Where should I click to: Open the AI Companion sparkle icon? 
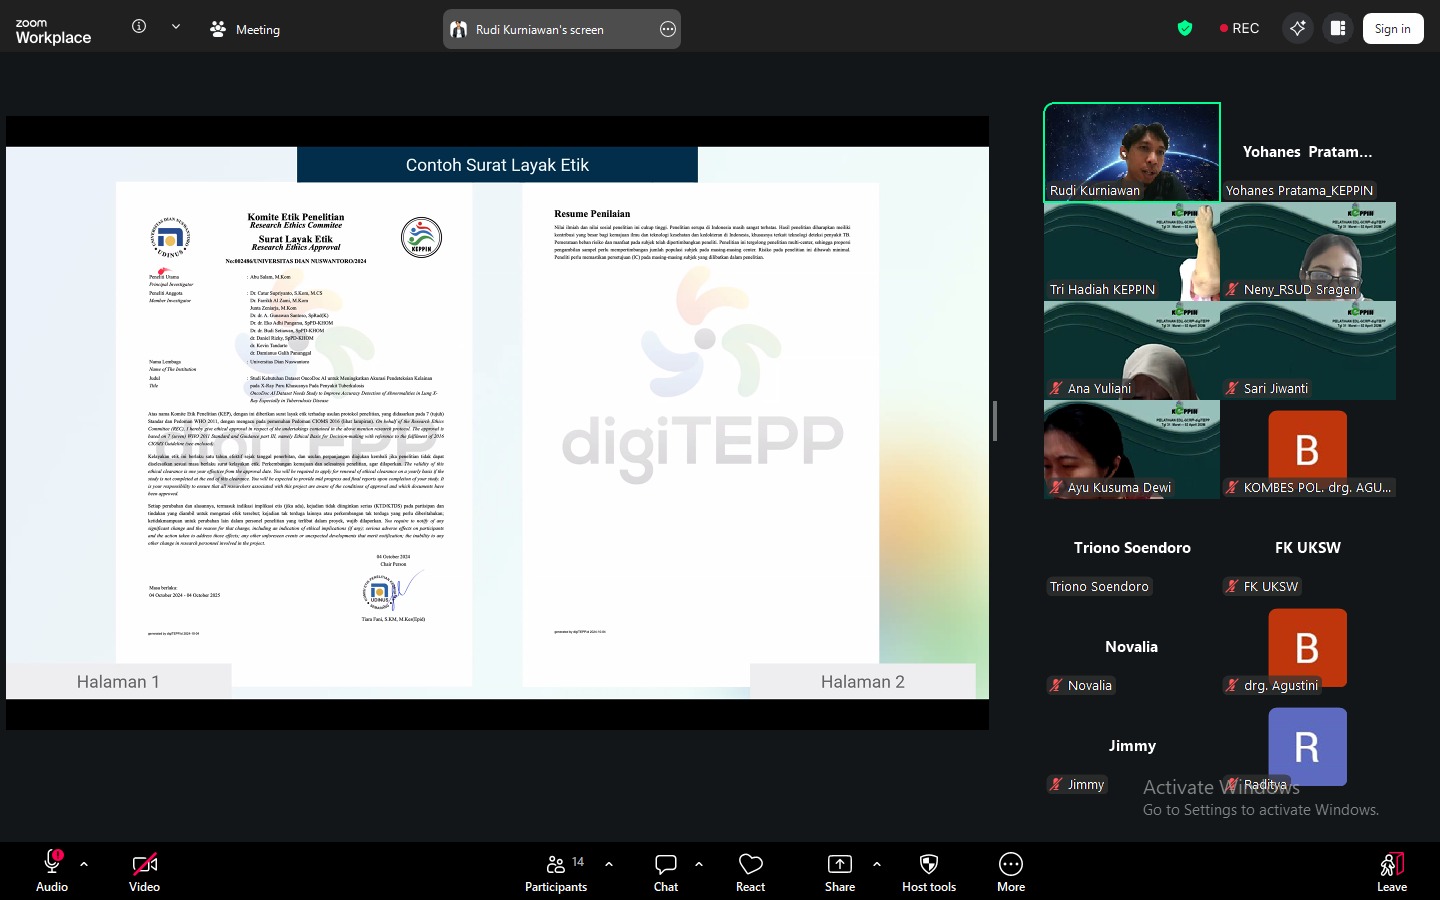pos(1298,28)
